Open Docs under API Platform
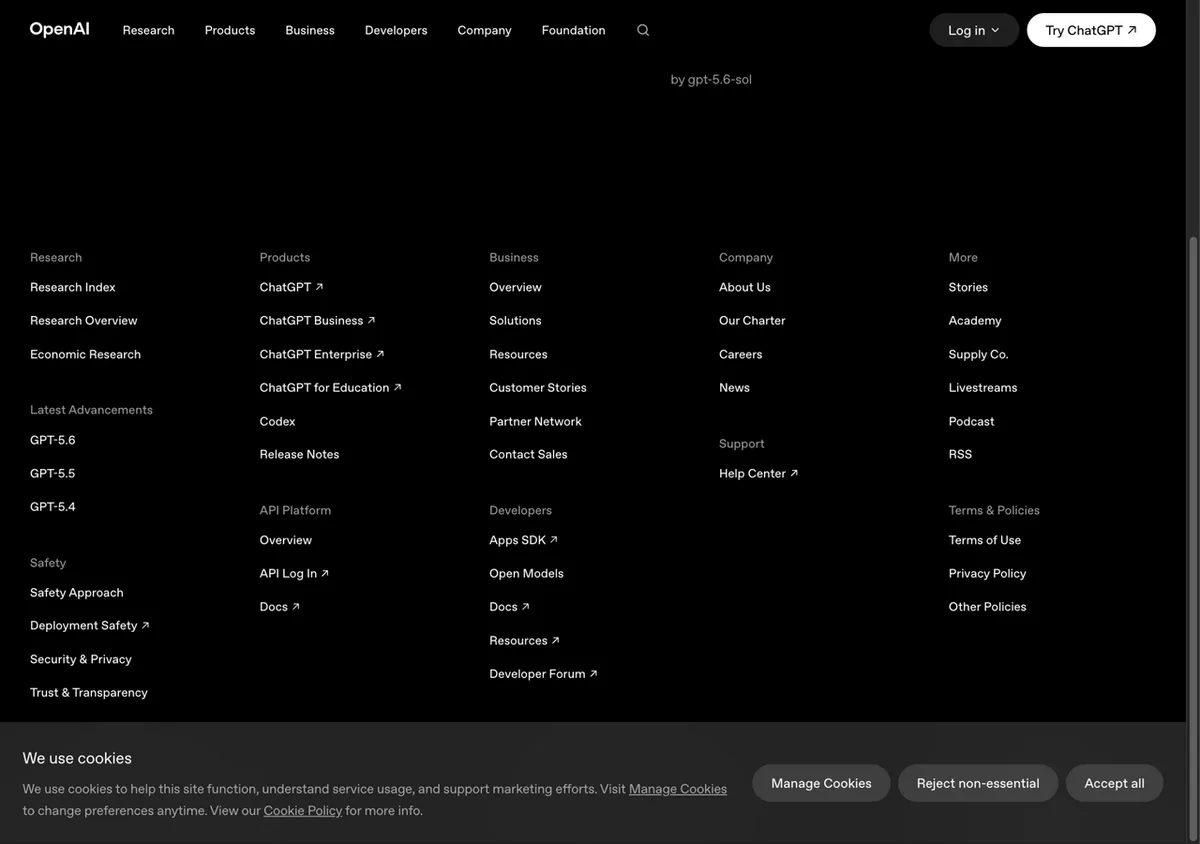1200x844 pixels. [280, 607]
